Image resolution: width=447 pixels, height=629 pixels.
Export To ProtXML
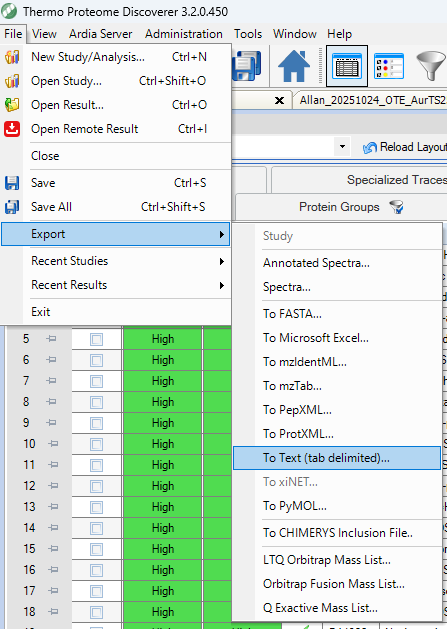click(x=337, y=434)
